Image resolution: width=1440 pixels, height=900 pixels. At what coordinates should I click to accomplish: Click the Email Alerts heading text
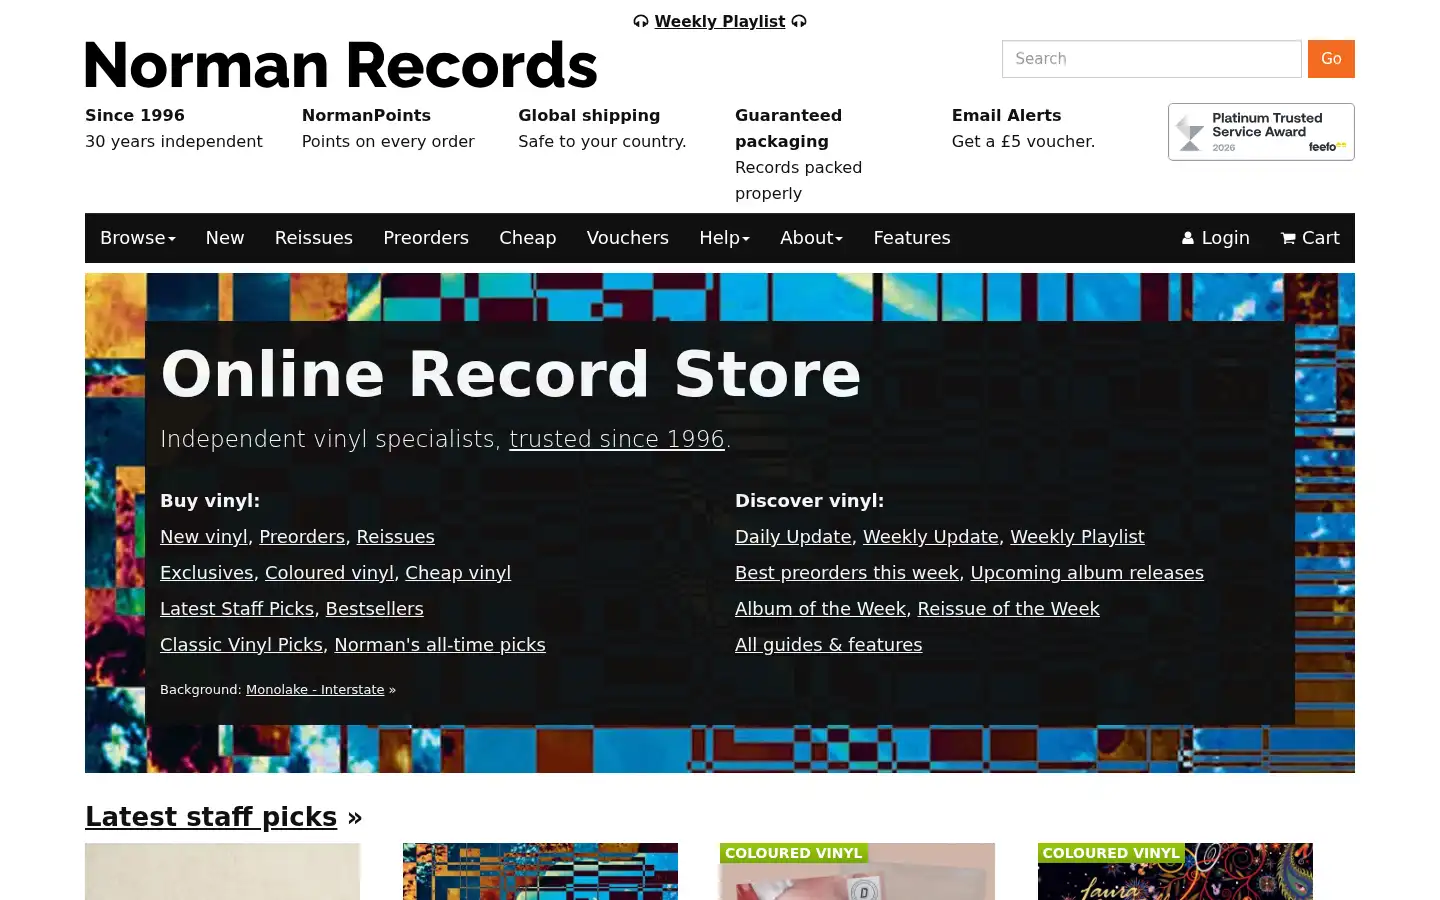(x=1006, y=116)
